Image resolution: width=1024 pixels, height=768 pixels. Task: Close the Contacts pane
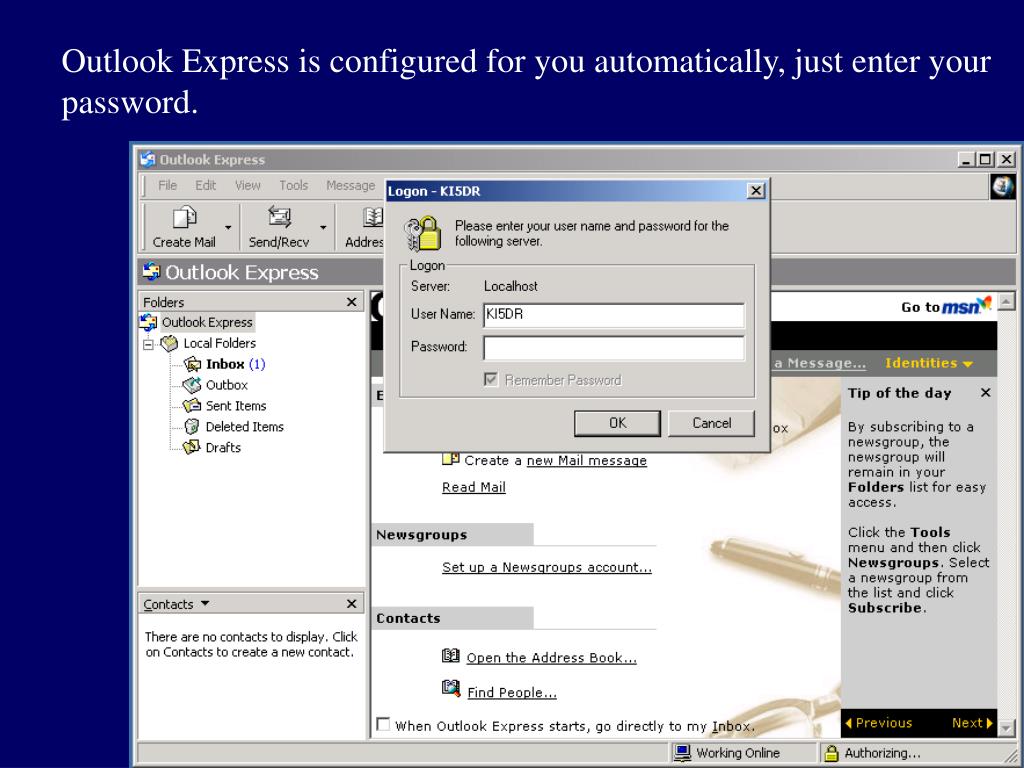tap(351, 604)
